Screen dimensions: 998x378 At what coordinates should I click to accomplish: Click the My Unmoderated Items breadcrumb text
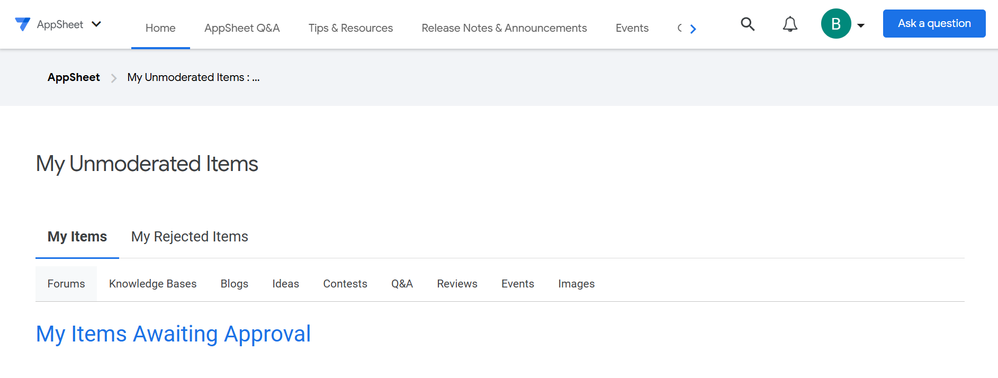(193, 78)
